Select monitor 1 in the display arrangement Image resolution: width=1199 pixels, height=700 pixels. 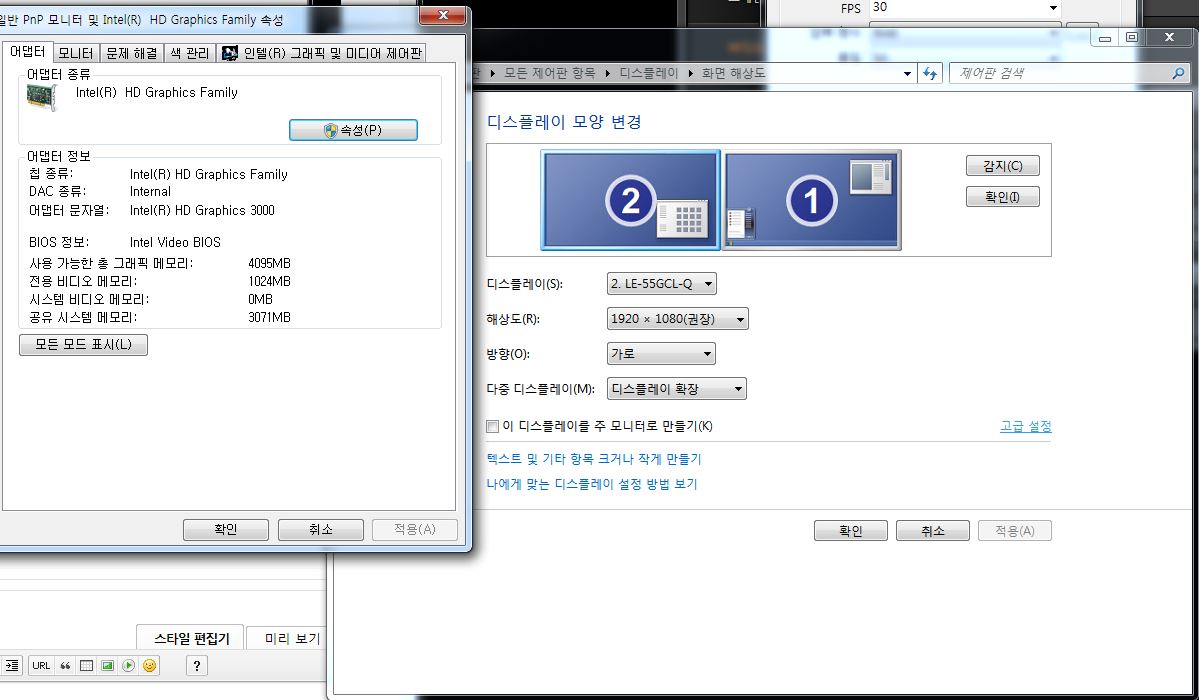812,200
